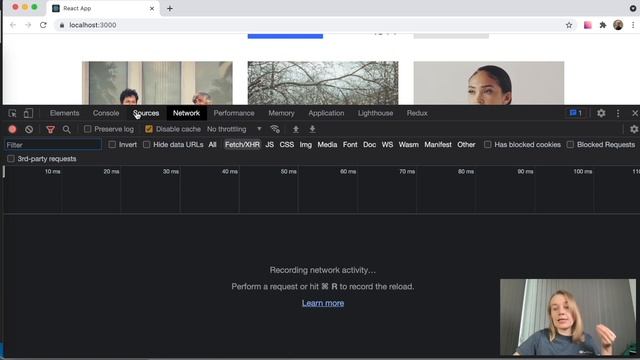Toggle the device toolbar icon

[x=28, y=113]
